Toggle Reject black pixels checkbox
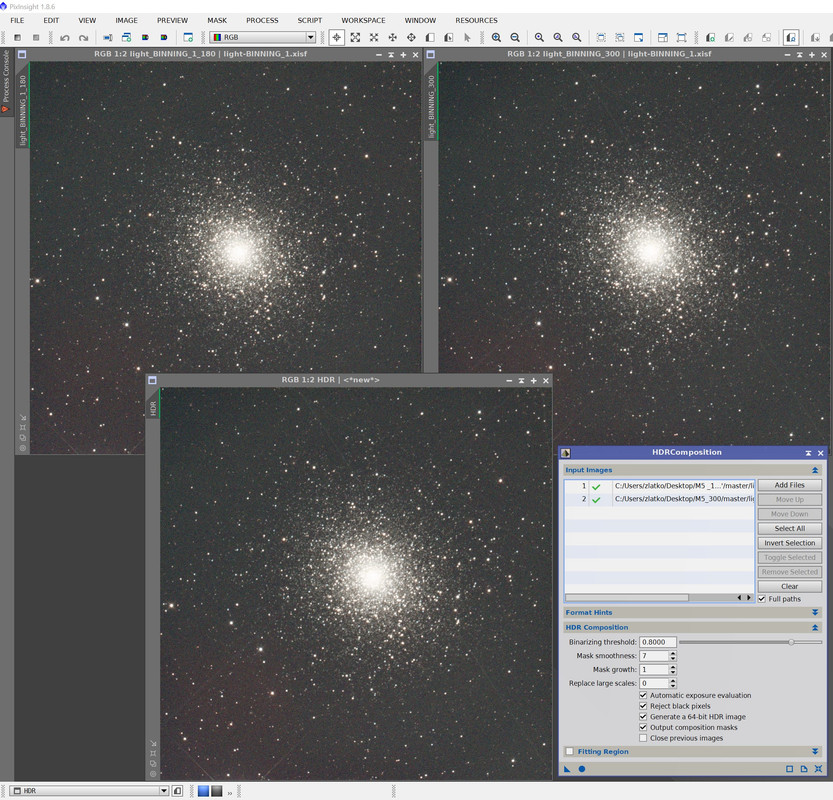This screenshot has width=833, height=800. (x=643, y=706)
